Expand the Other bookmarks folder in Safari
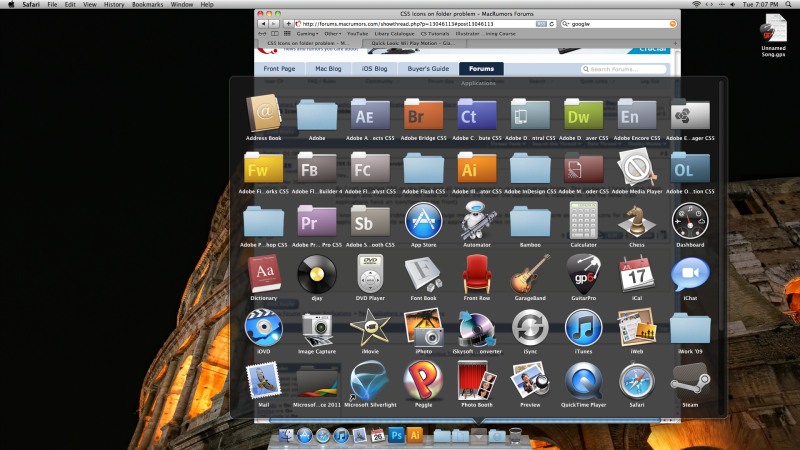This screenshot has height=450, width=800. [333, 34]
